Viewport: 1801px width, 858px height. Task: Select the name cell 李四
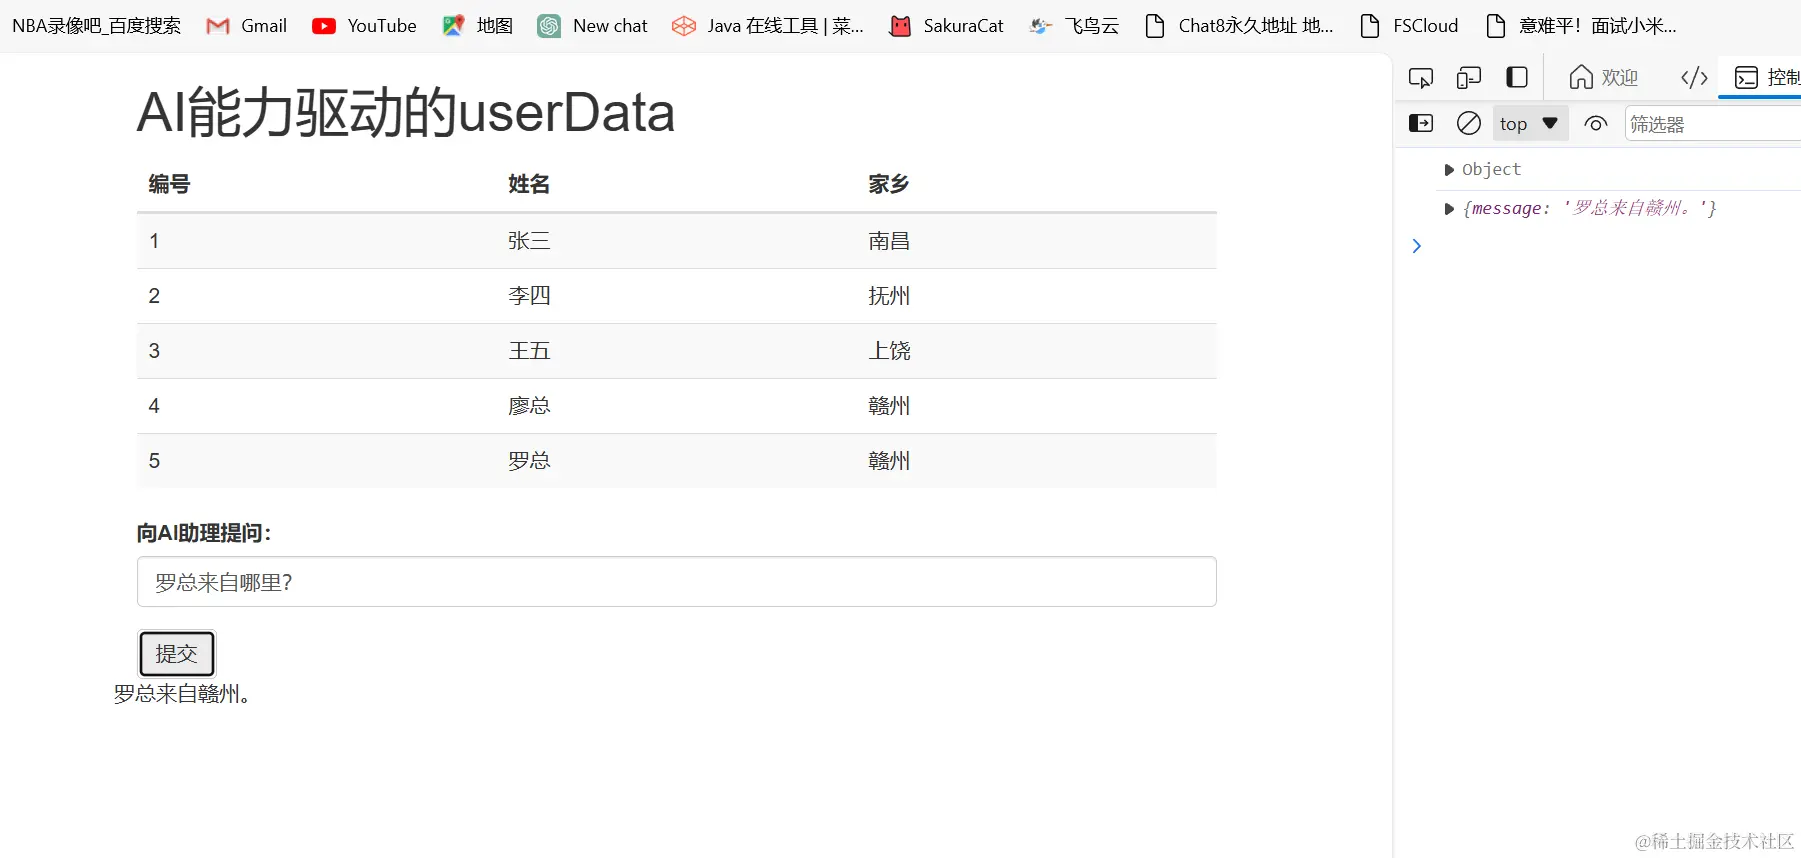[529, 296]
